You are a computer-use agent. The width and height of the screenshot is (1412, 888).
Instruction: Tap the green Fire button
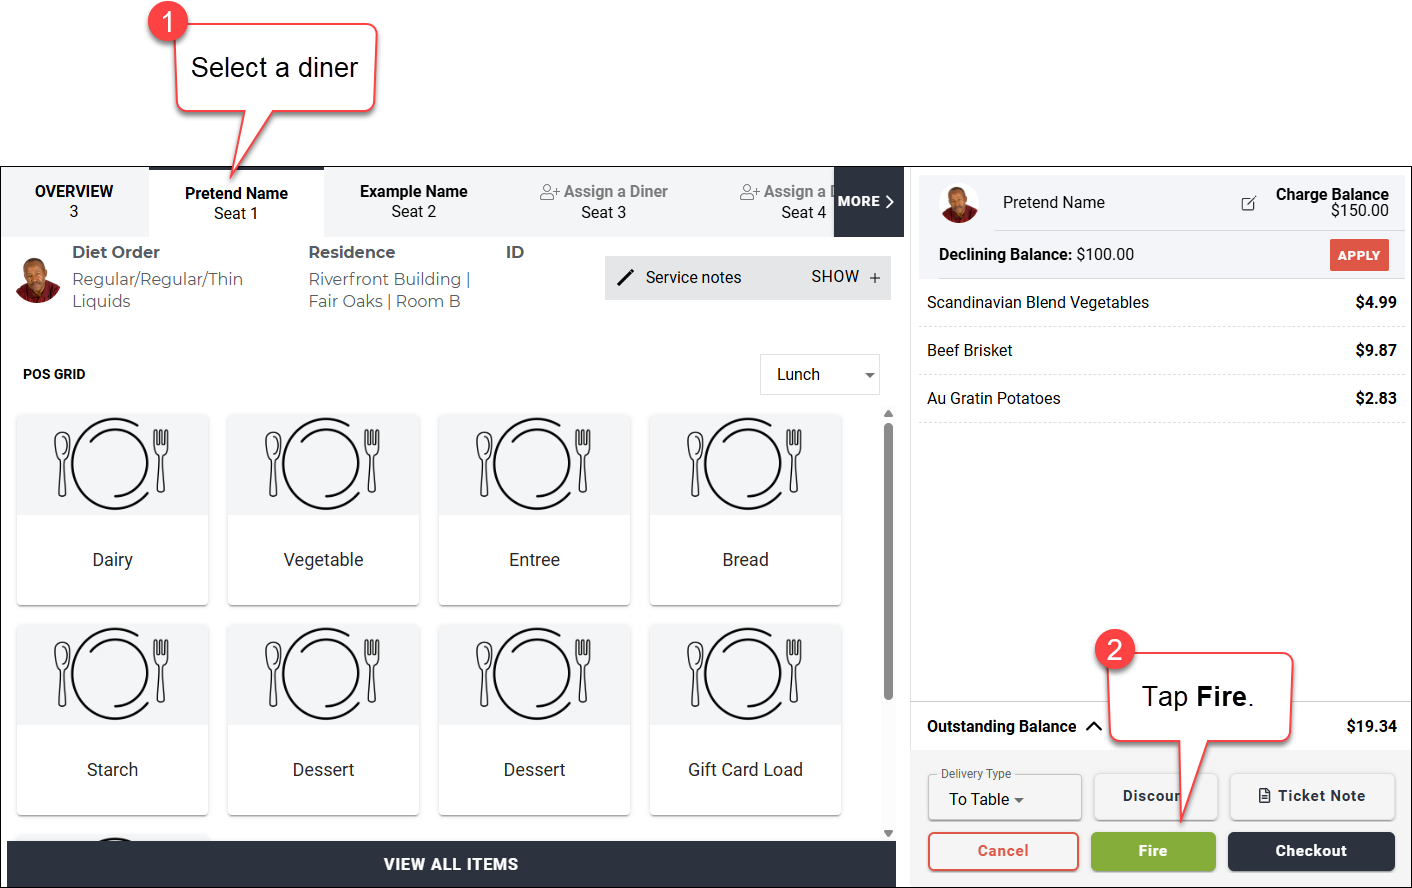coord(1153,851)
